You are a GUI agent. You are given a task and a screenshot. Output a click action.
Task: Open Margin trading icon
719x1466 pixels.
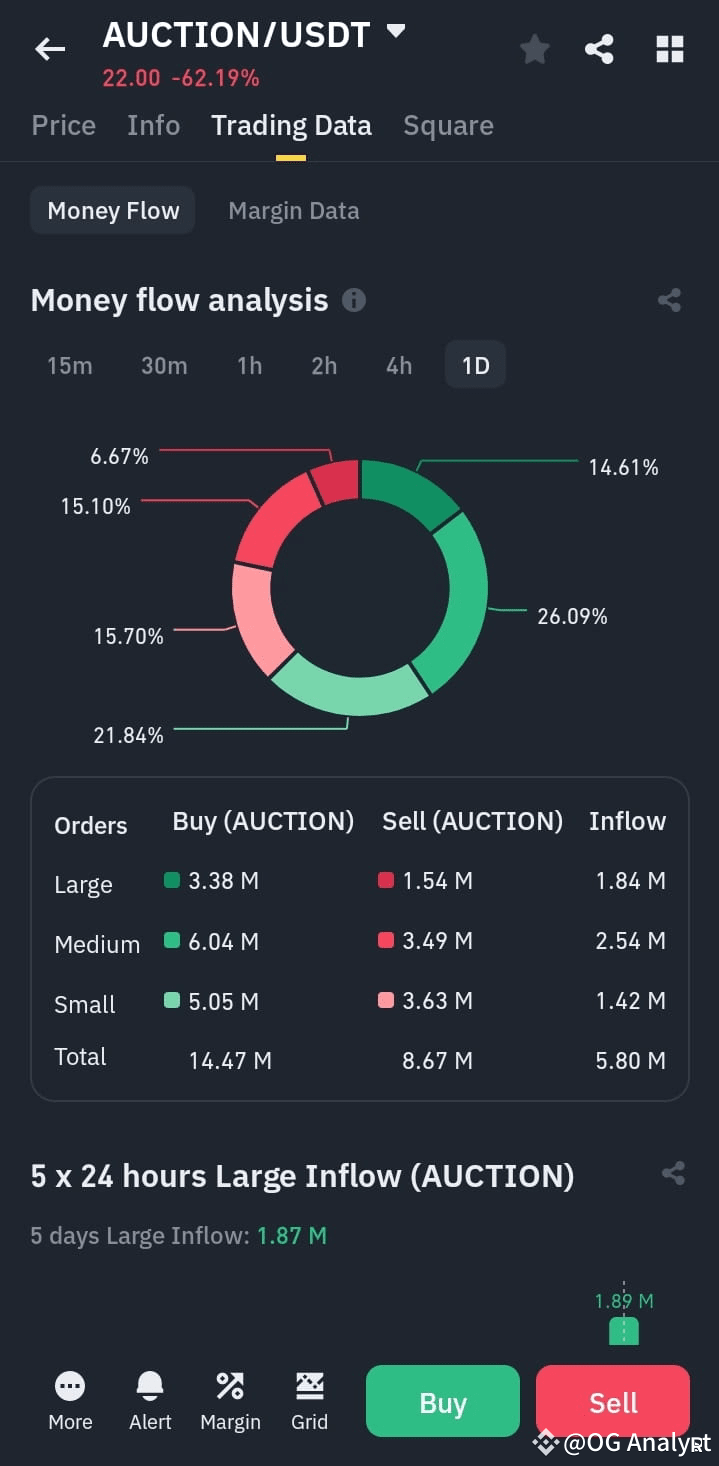230,1385
